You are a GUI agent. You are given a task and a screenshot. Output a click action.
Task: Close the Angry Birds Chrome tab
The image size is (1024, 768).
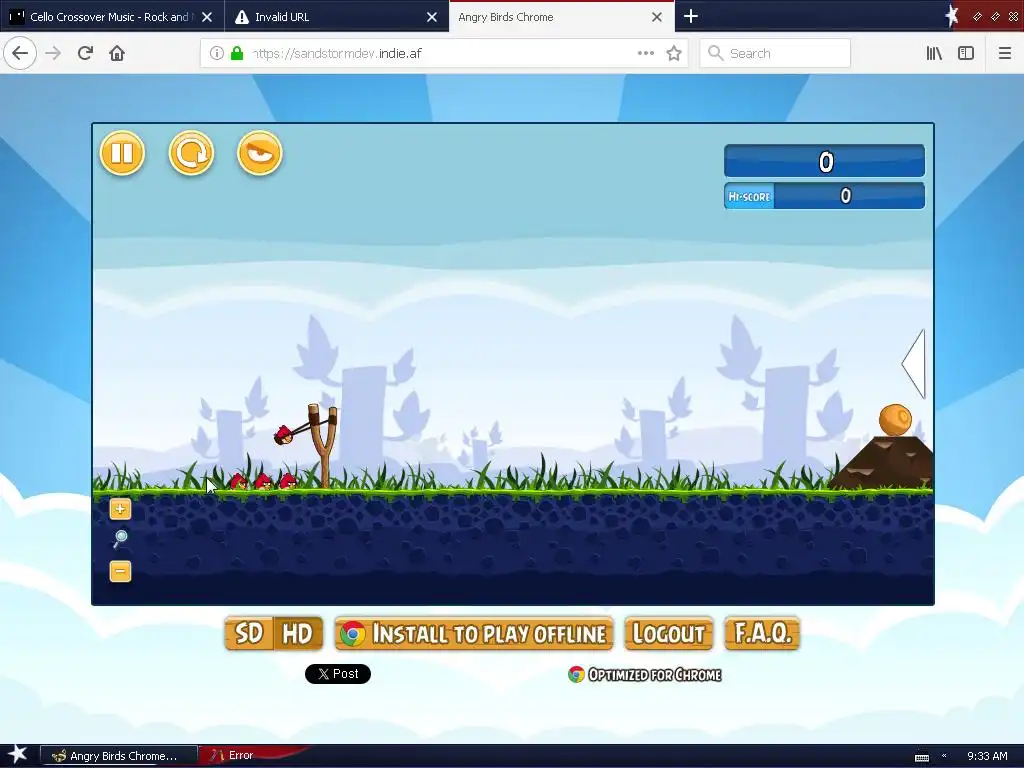657,17
